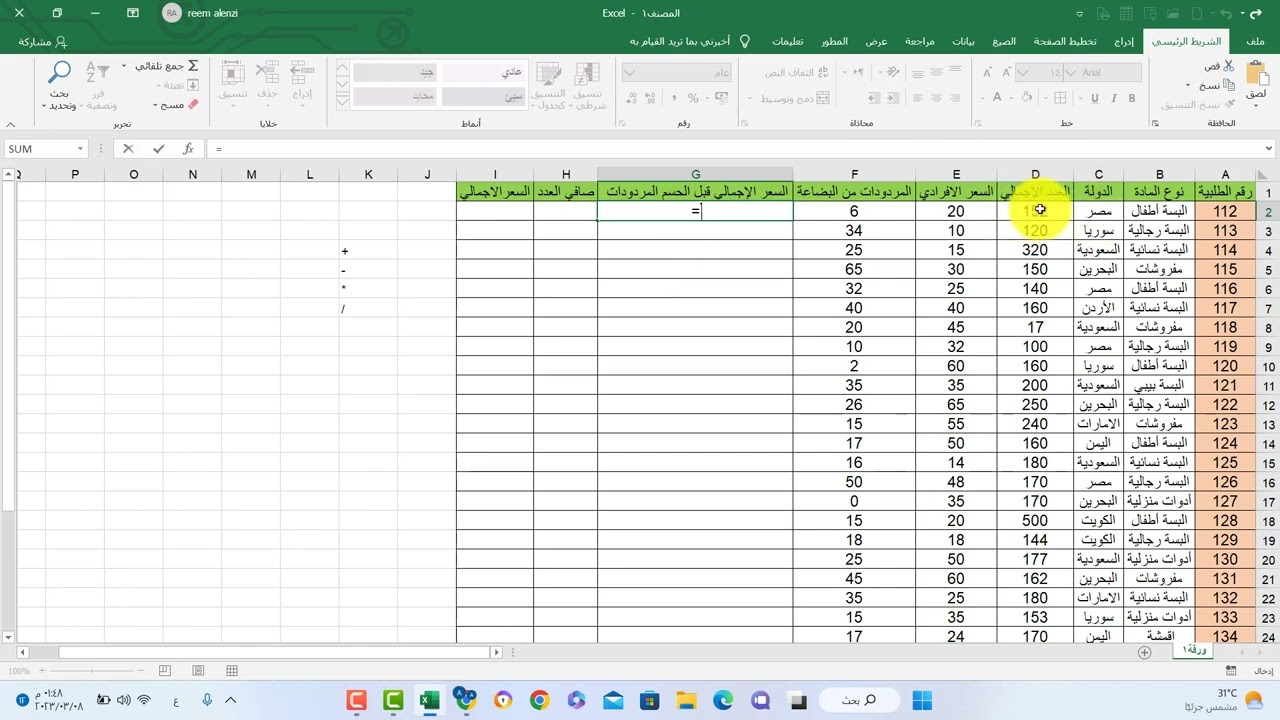
Task: Click the Font Color letter A icon
Action: click(997, 98)
